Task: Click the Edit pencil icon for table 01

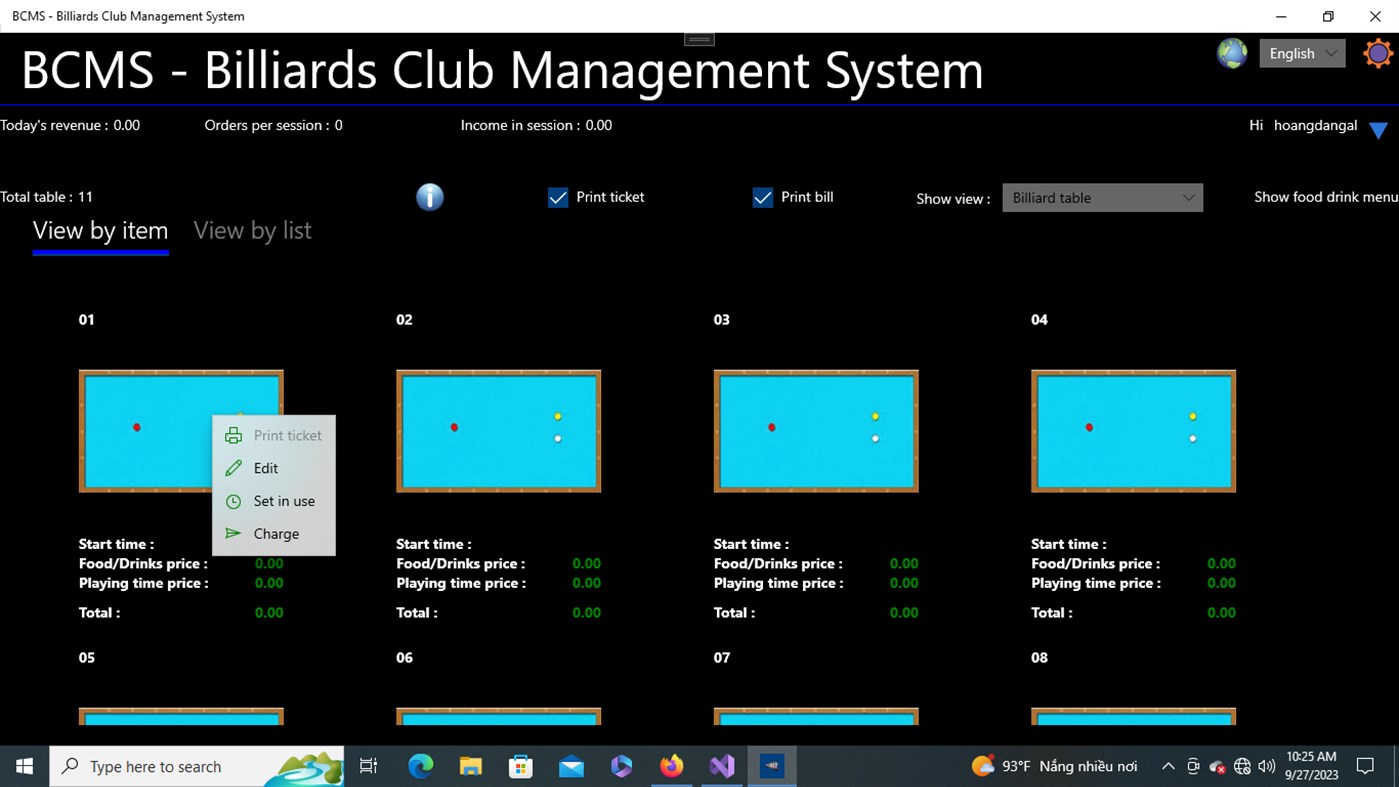Action: 233,468
